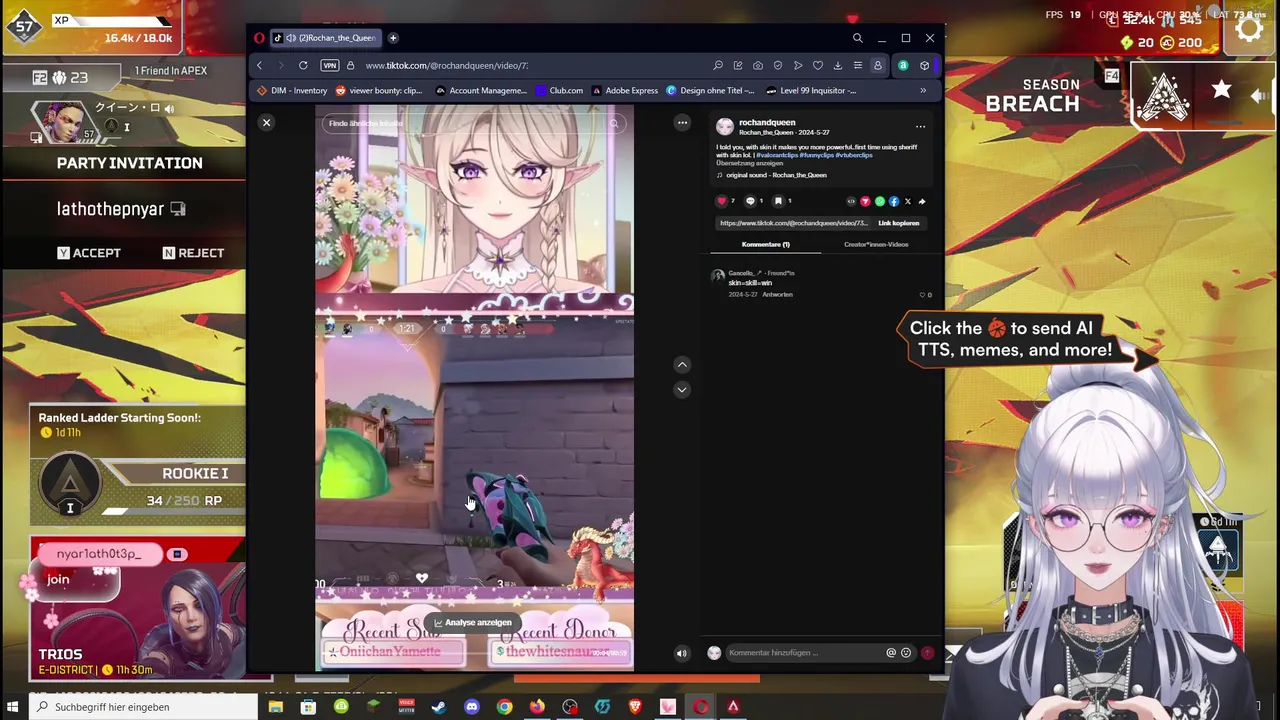Open the 'Adobe Express' bookmark
The image size is (1280, 720).
coord(625,90)
